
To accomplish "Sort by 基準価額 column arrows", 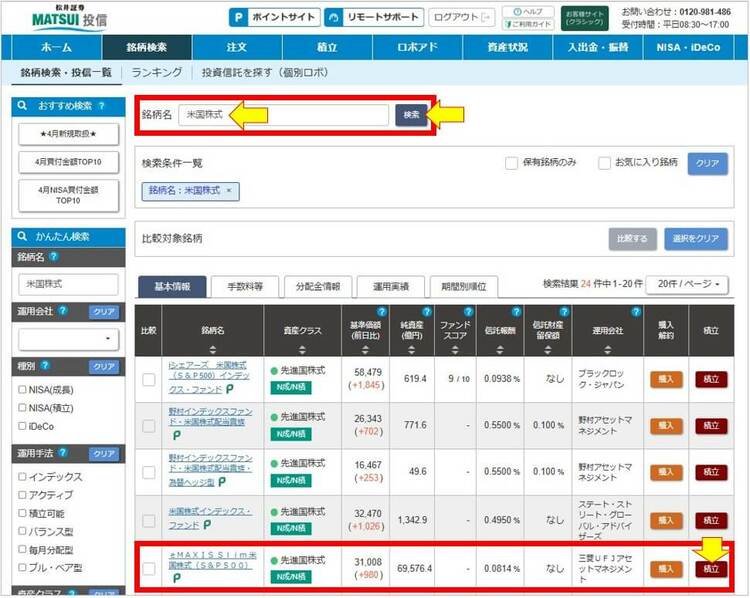I will 365,350.
